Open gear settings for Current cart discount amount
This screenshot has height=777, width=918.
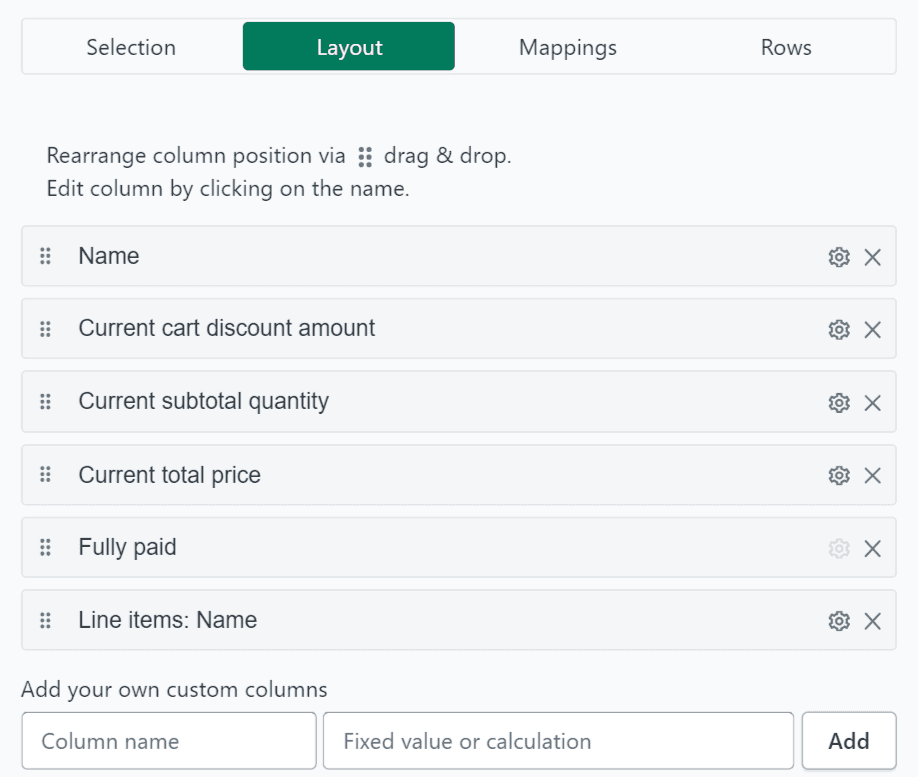coord(839,330)
